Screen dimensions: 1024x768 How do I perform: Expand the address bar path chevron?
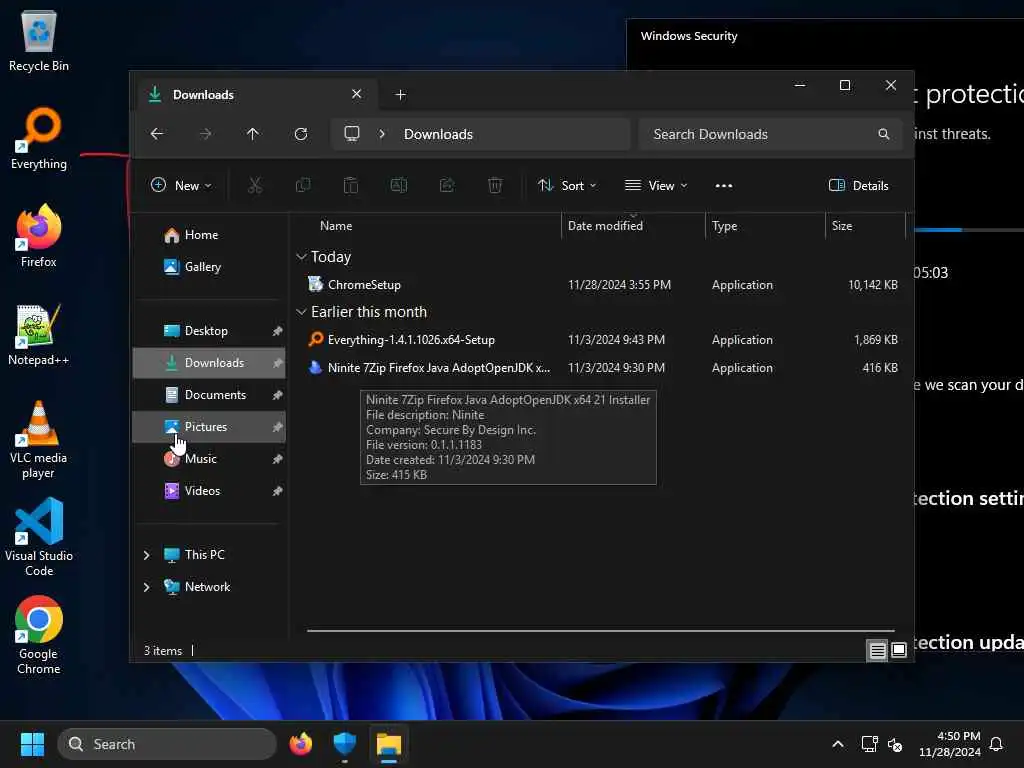(382, 134)
